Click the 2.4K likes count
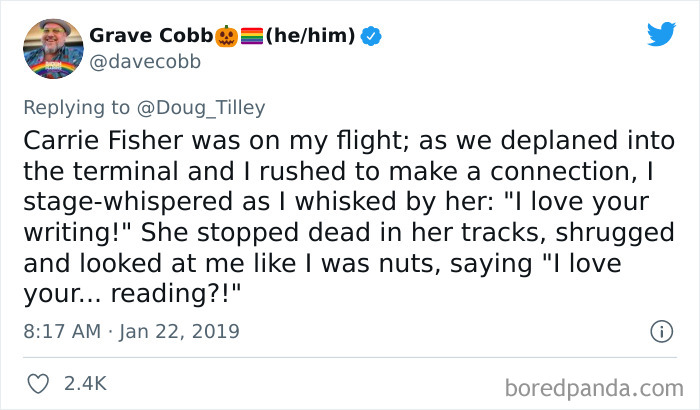Image resolution: width=700 pixels, height=410 pixels. pyautogui.click(x=86, y=382)
